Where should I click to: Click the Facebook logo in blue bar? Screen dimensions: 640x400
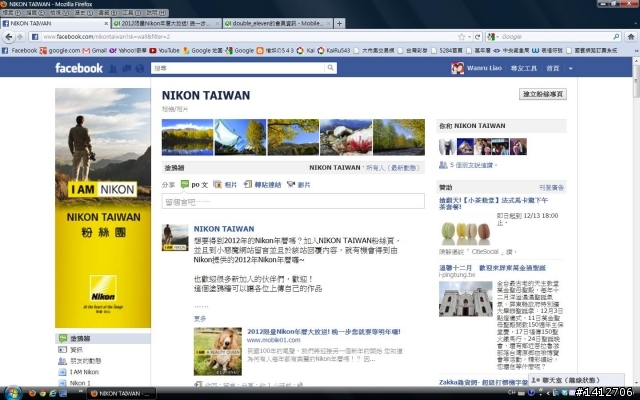pos(79,68)
